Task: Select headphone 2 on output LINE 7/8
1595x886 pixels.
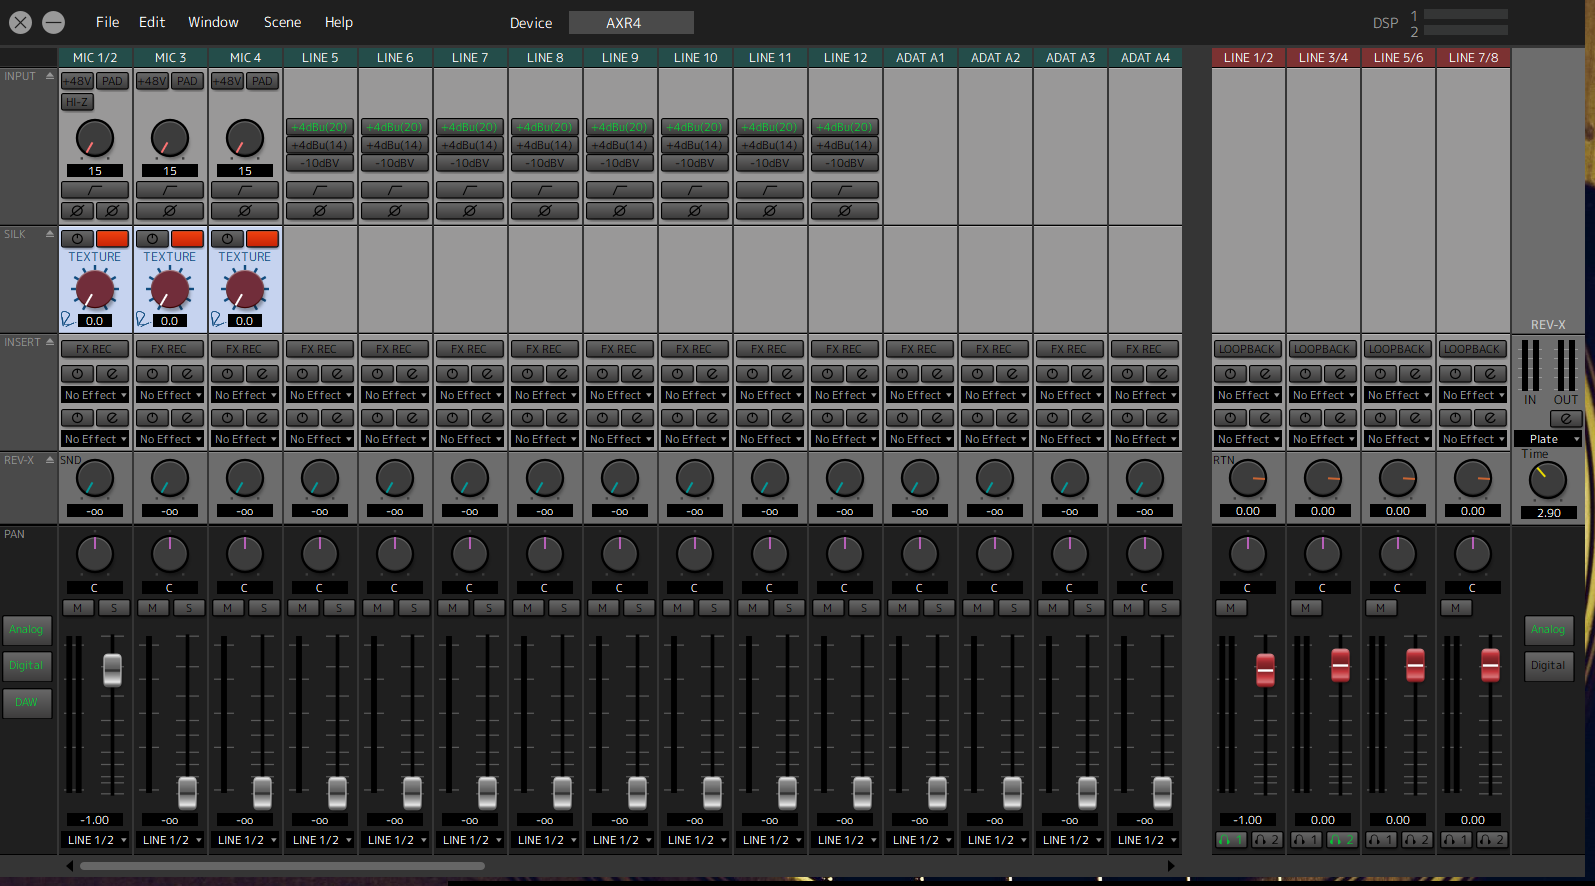Action: pyautogui.click(x=1492, y=840)
